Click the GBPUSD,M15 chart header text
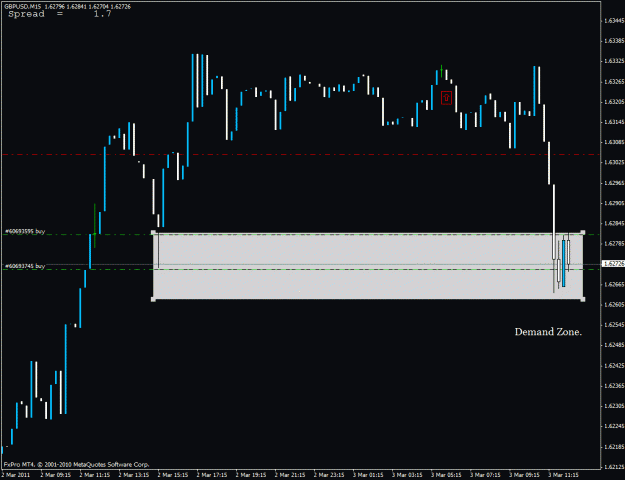625x480 pixels. coord(67,6)
